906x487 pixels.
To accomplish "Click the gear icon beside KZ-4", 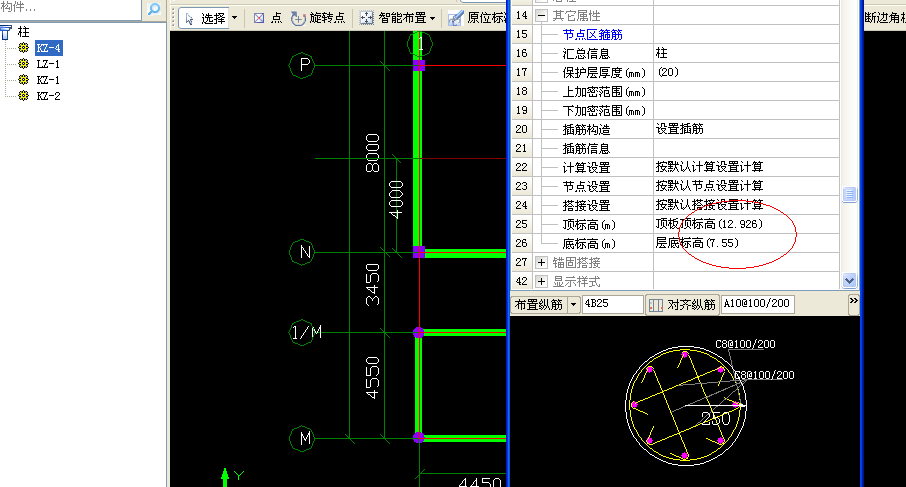I will click(23, 47).
